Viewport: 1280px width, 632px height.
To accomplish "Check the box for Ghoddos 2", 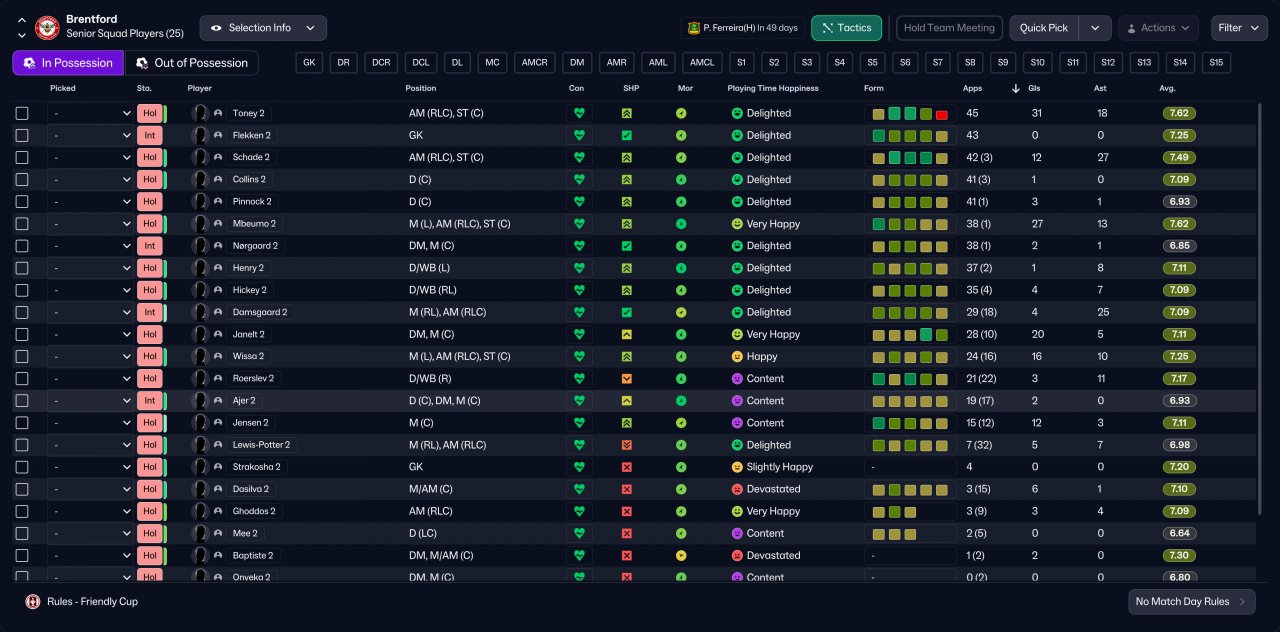I will (x=22, y=511).
